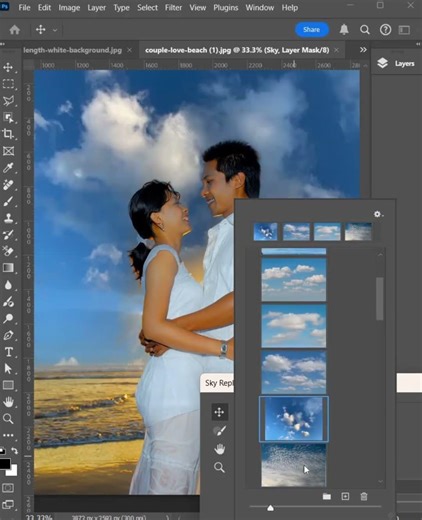Choose first recent sky thumbnail with heart cloud
Image resolution: width=422 pixels, height=520 pixels.
(x=265, y=231)
